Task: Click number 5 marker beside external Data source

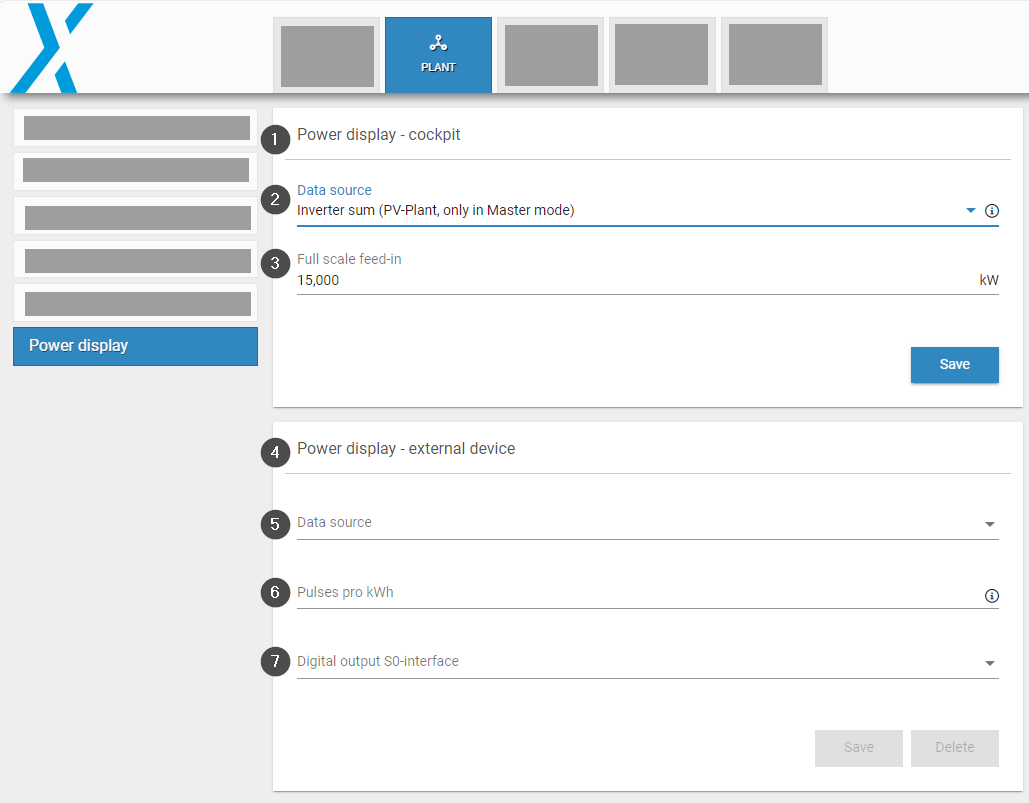Action: (275, 524)
